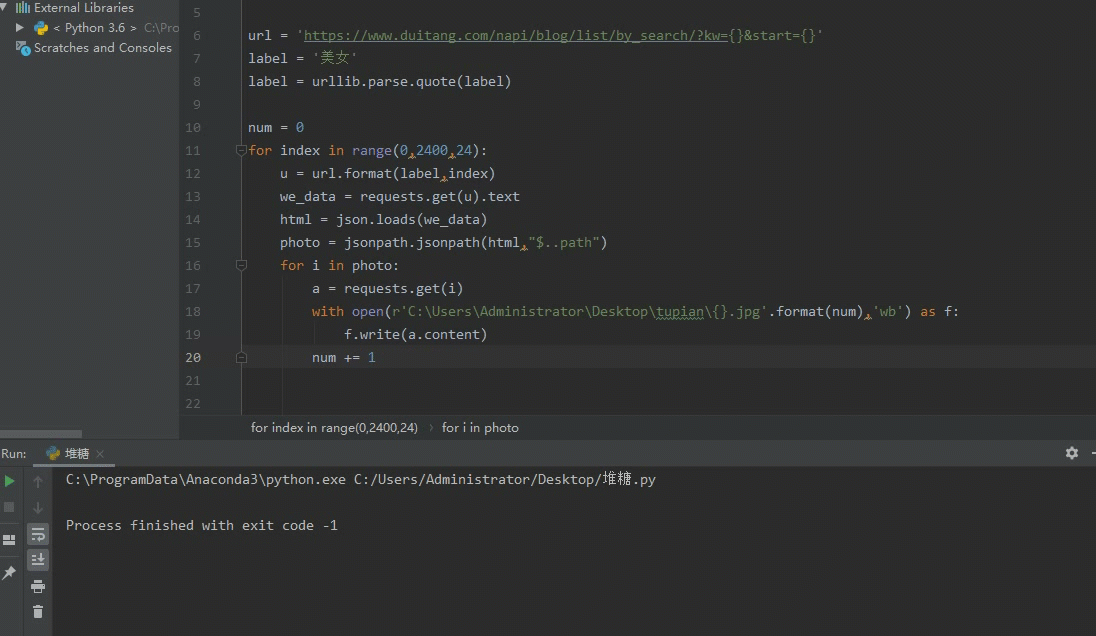This screenshot has height=636, width=1096.
Task: Click 'requests.get(i)' on line 17
Action: pos(403,289)
